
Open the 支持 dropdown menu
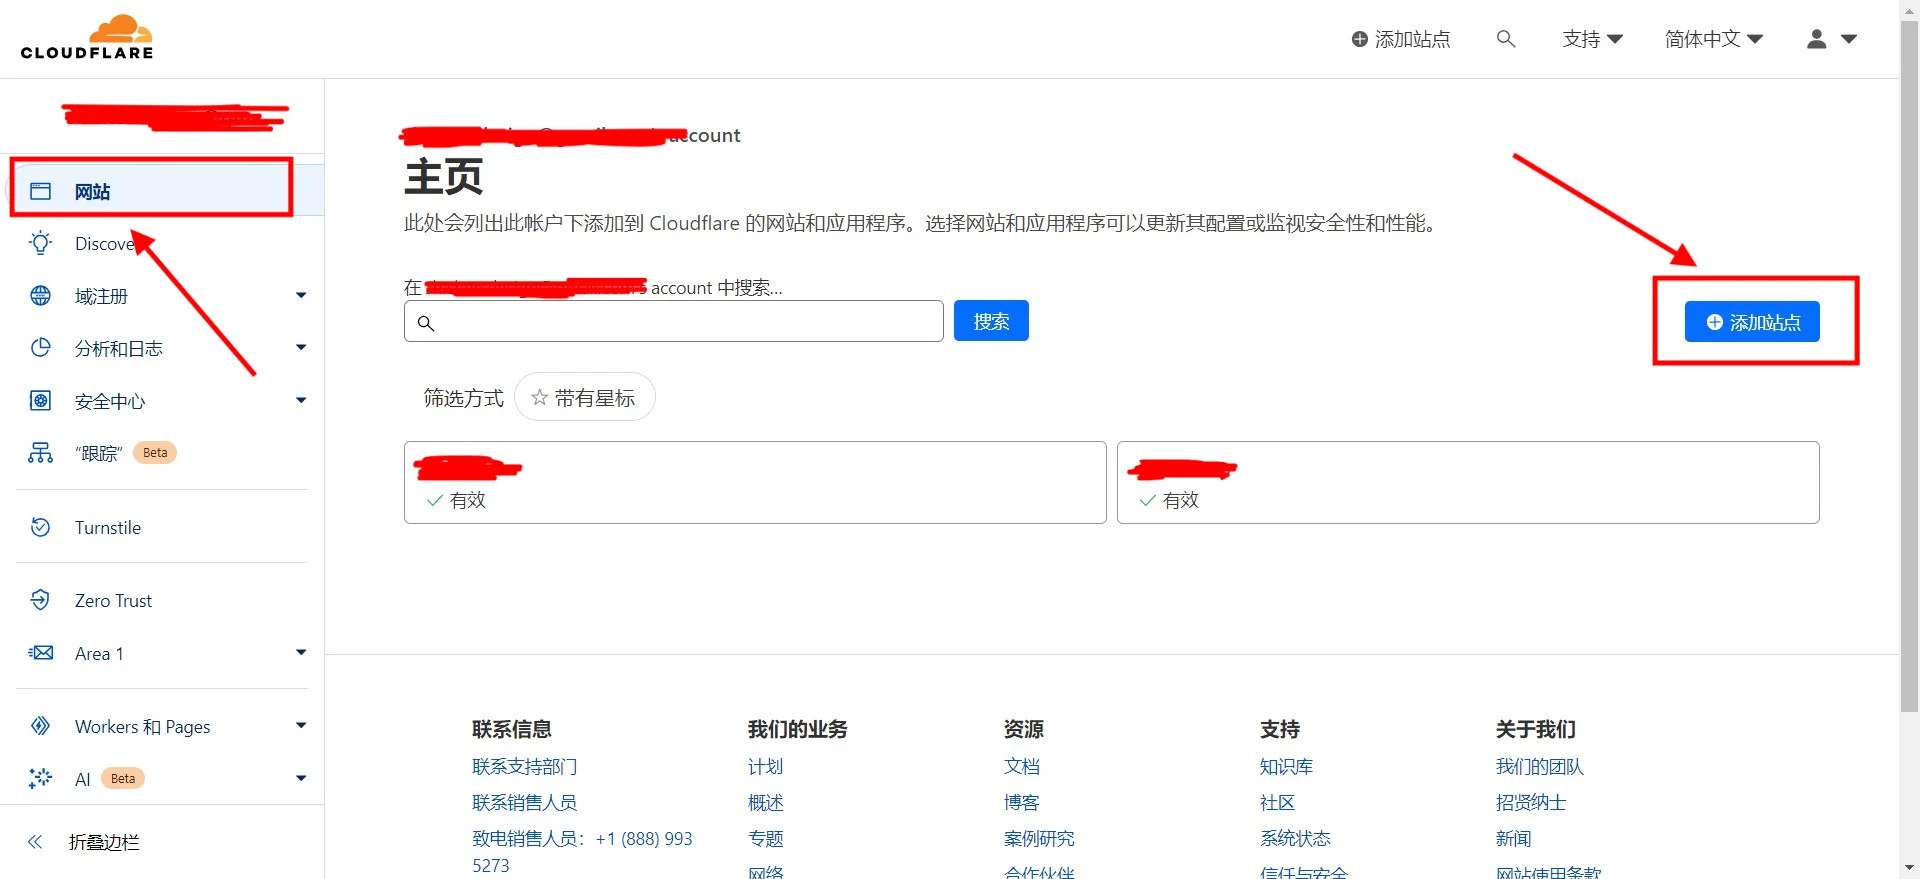pyautogui.click(x=1592, y=39)
